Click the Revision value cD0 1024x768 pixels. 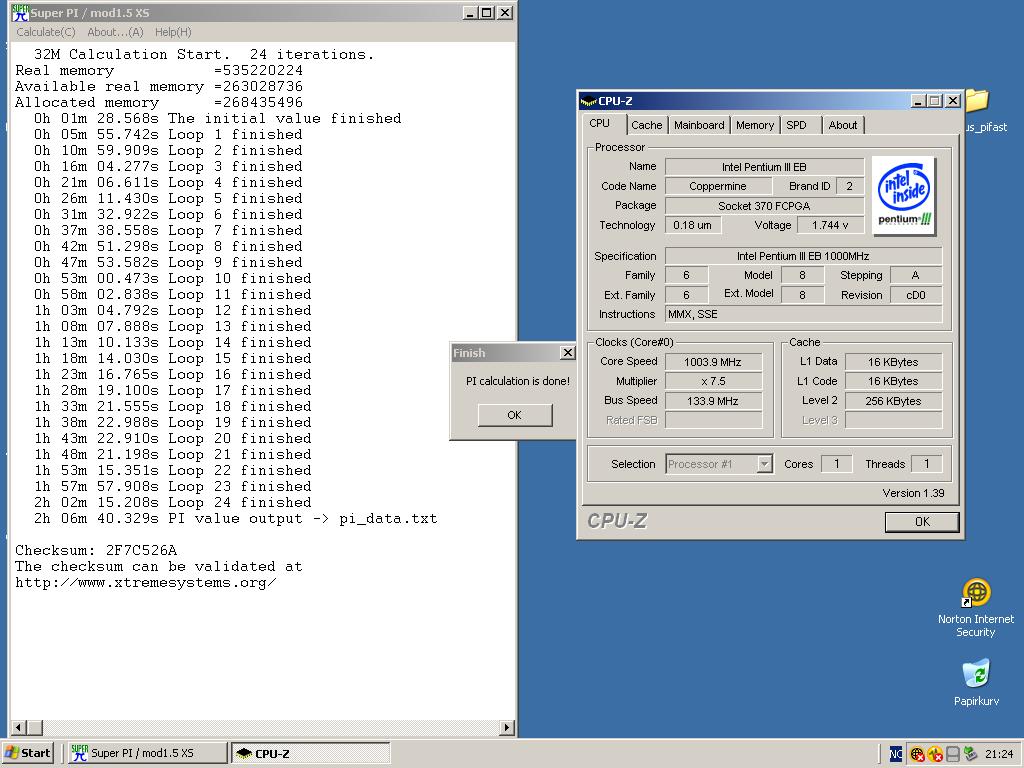916,295
